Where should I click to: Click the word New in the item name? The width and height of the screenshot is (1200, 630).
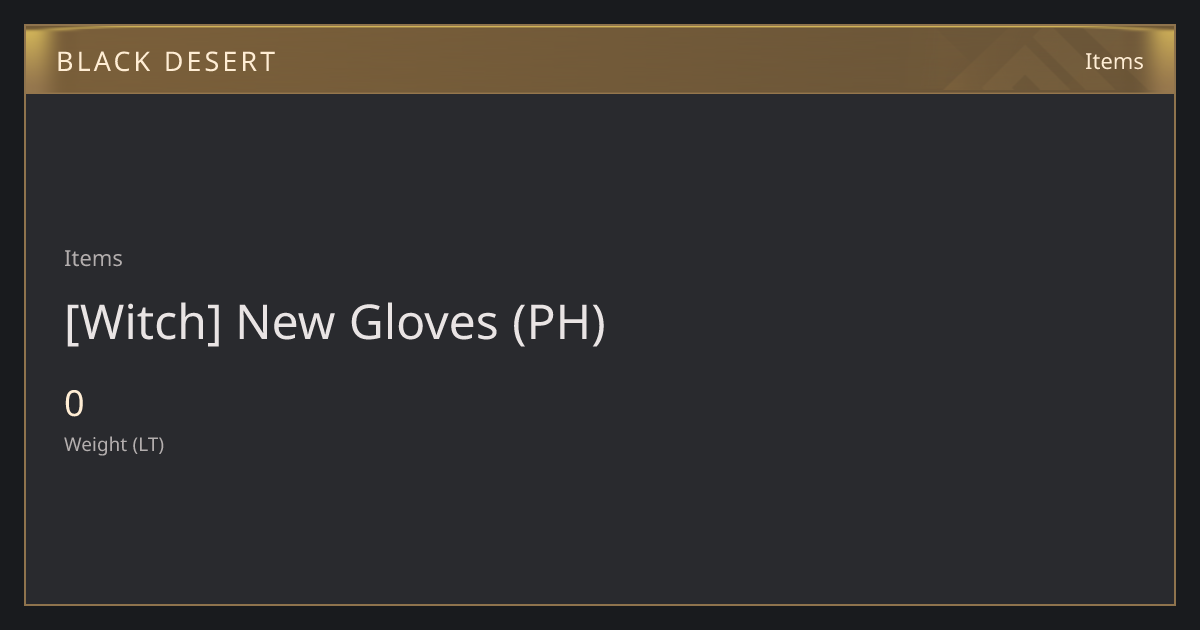click(x=285, y=323)
